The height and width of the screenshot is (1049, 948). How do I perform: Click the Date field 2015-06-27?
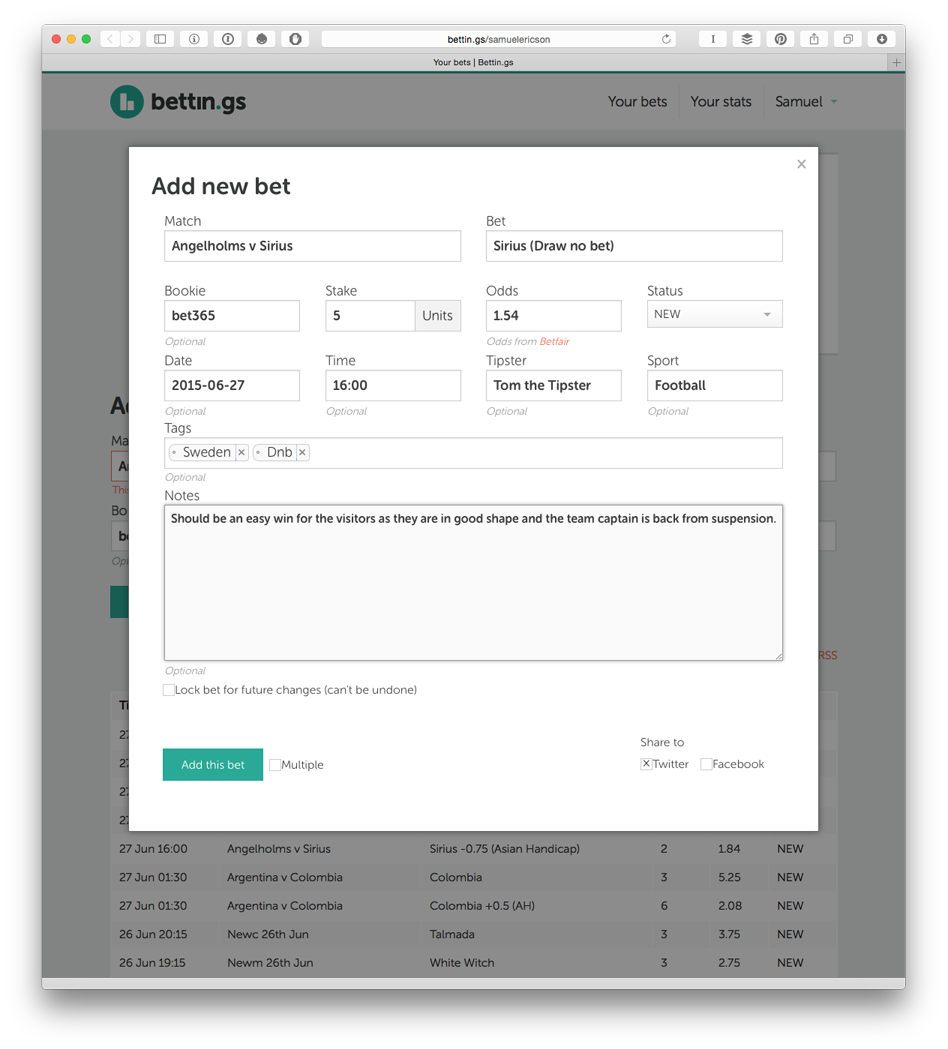coord(232,385)
